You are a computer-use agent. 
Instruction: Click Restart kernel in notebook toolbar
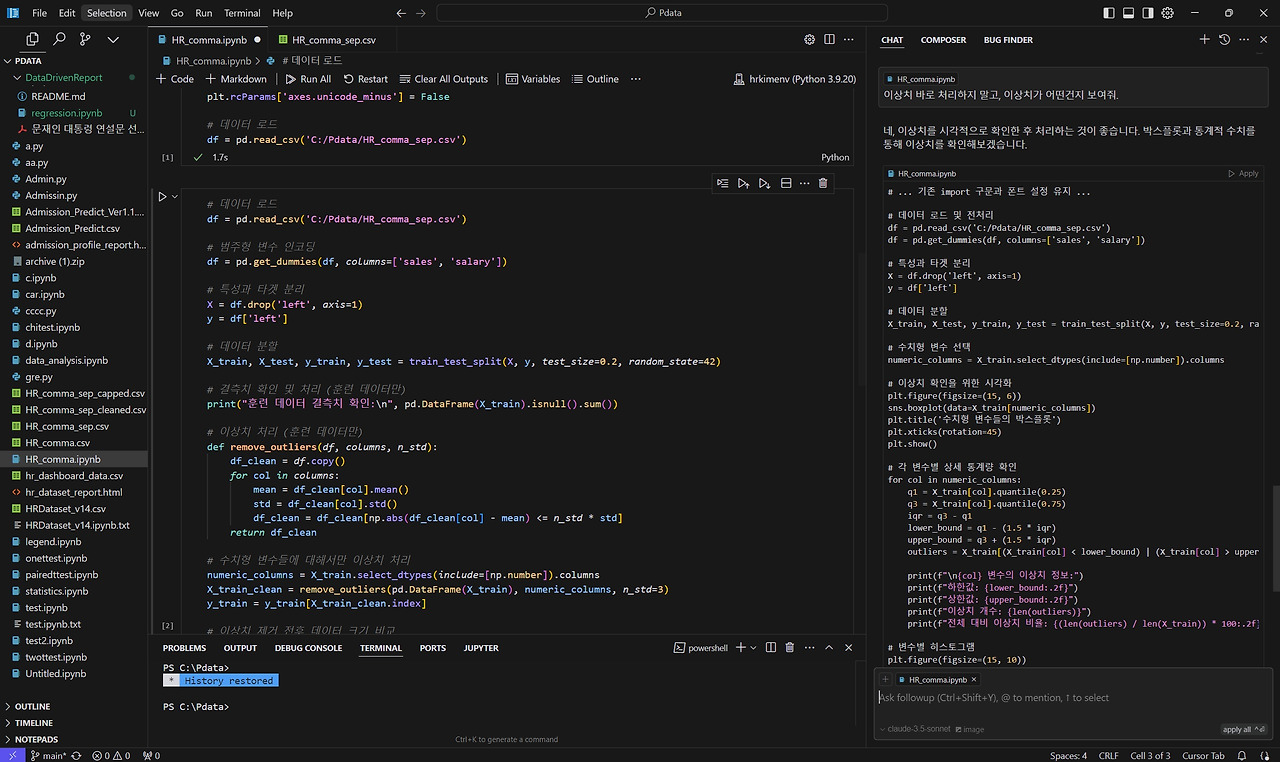click(365, 79)
